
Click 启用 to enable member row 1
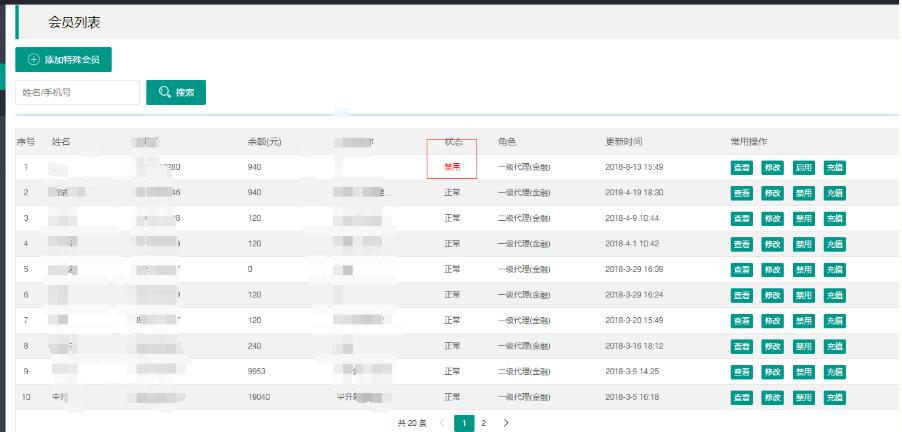(804, 167)
